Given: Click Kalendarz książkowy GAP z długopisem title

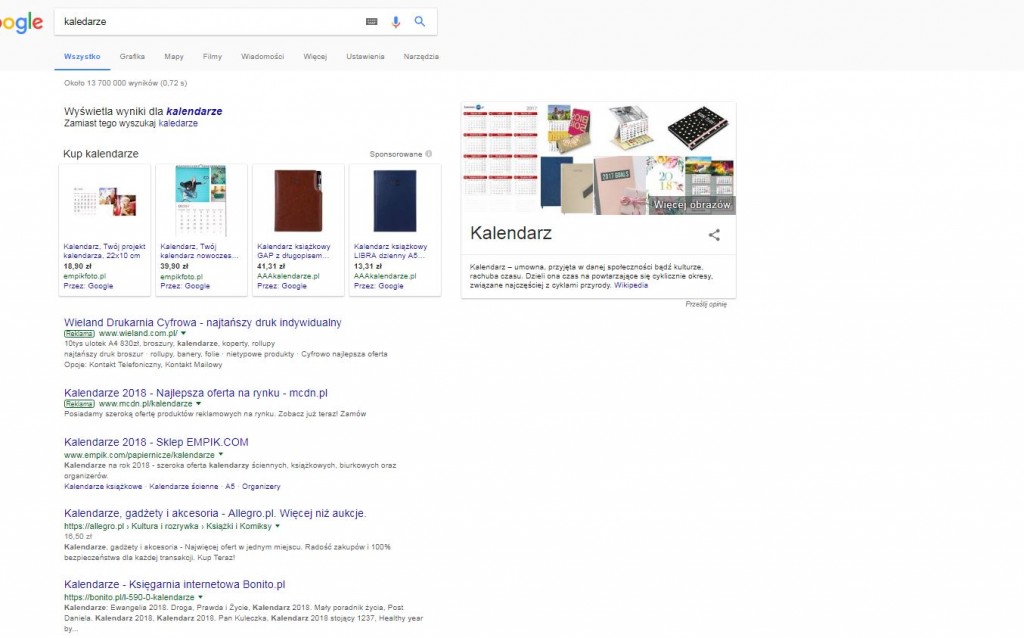Looking at the screenshot, I should click(294, 251).
